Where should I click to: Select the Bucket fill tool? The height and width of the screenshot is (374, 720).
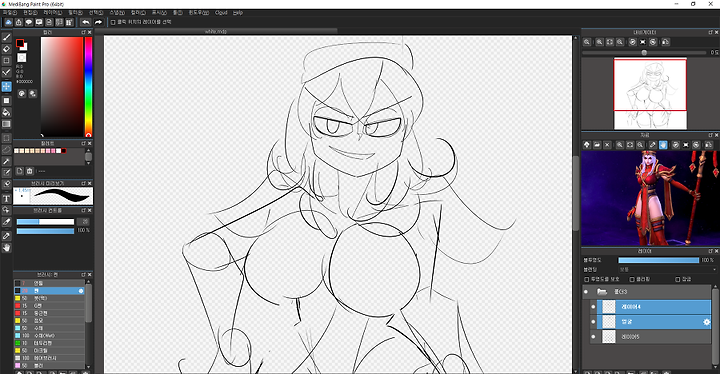coord(6,113)
